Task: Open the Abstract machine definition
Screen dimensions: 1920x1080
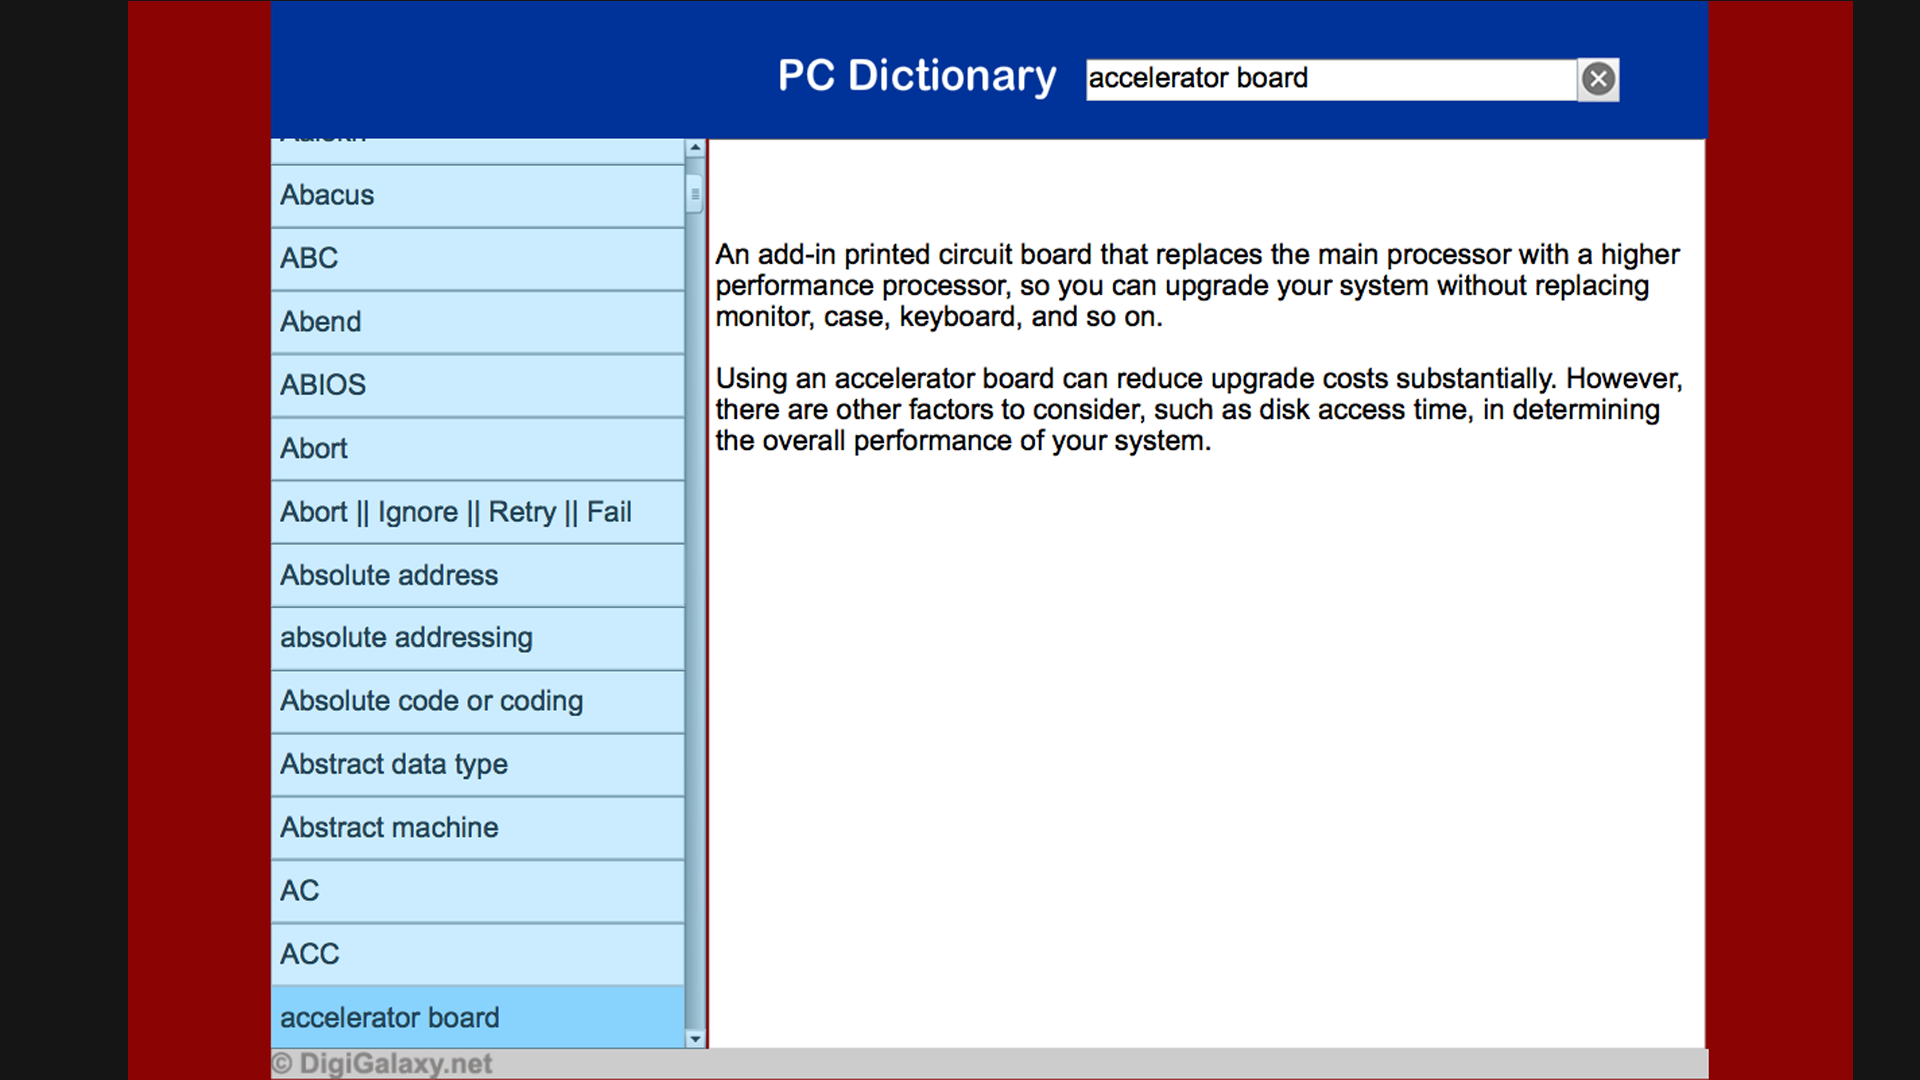Action: click(478, 828)
